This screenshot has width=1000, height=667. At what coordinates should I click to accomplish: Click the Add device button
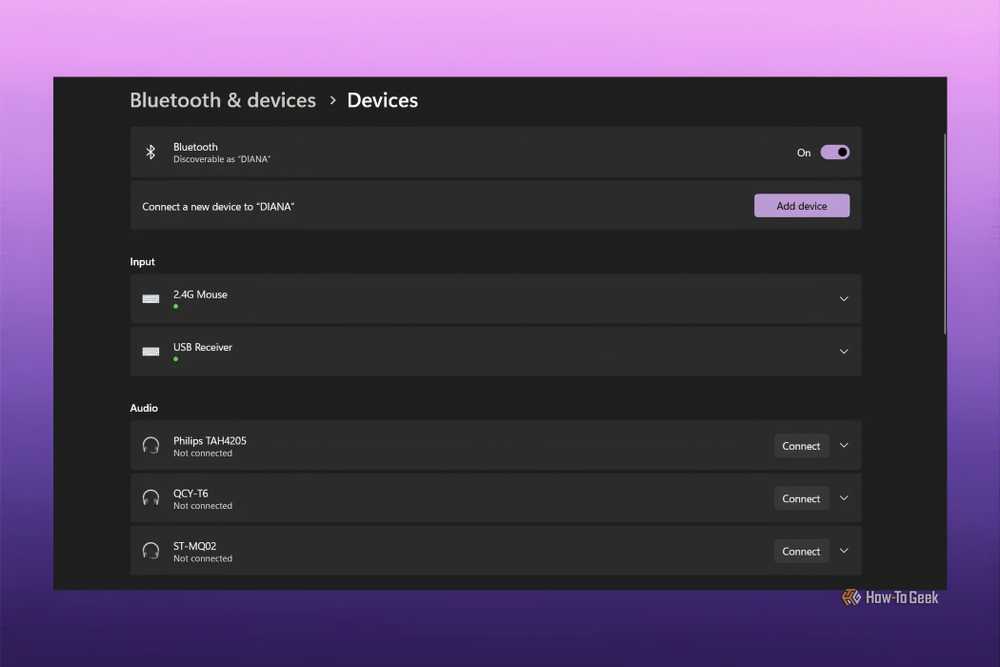click(802, 206)
